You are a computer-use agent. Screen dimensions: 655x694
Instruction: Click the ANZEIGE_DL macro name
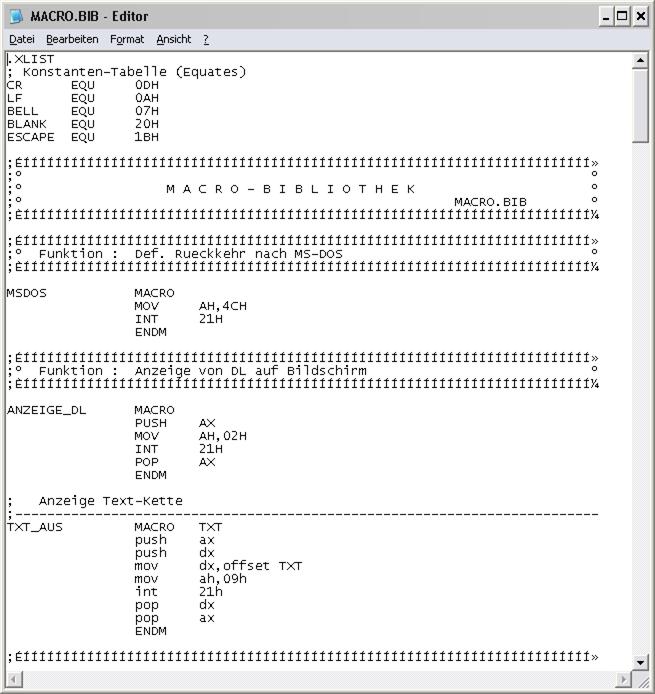(x=46, y=410)
